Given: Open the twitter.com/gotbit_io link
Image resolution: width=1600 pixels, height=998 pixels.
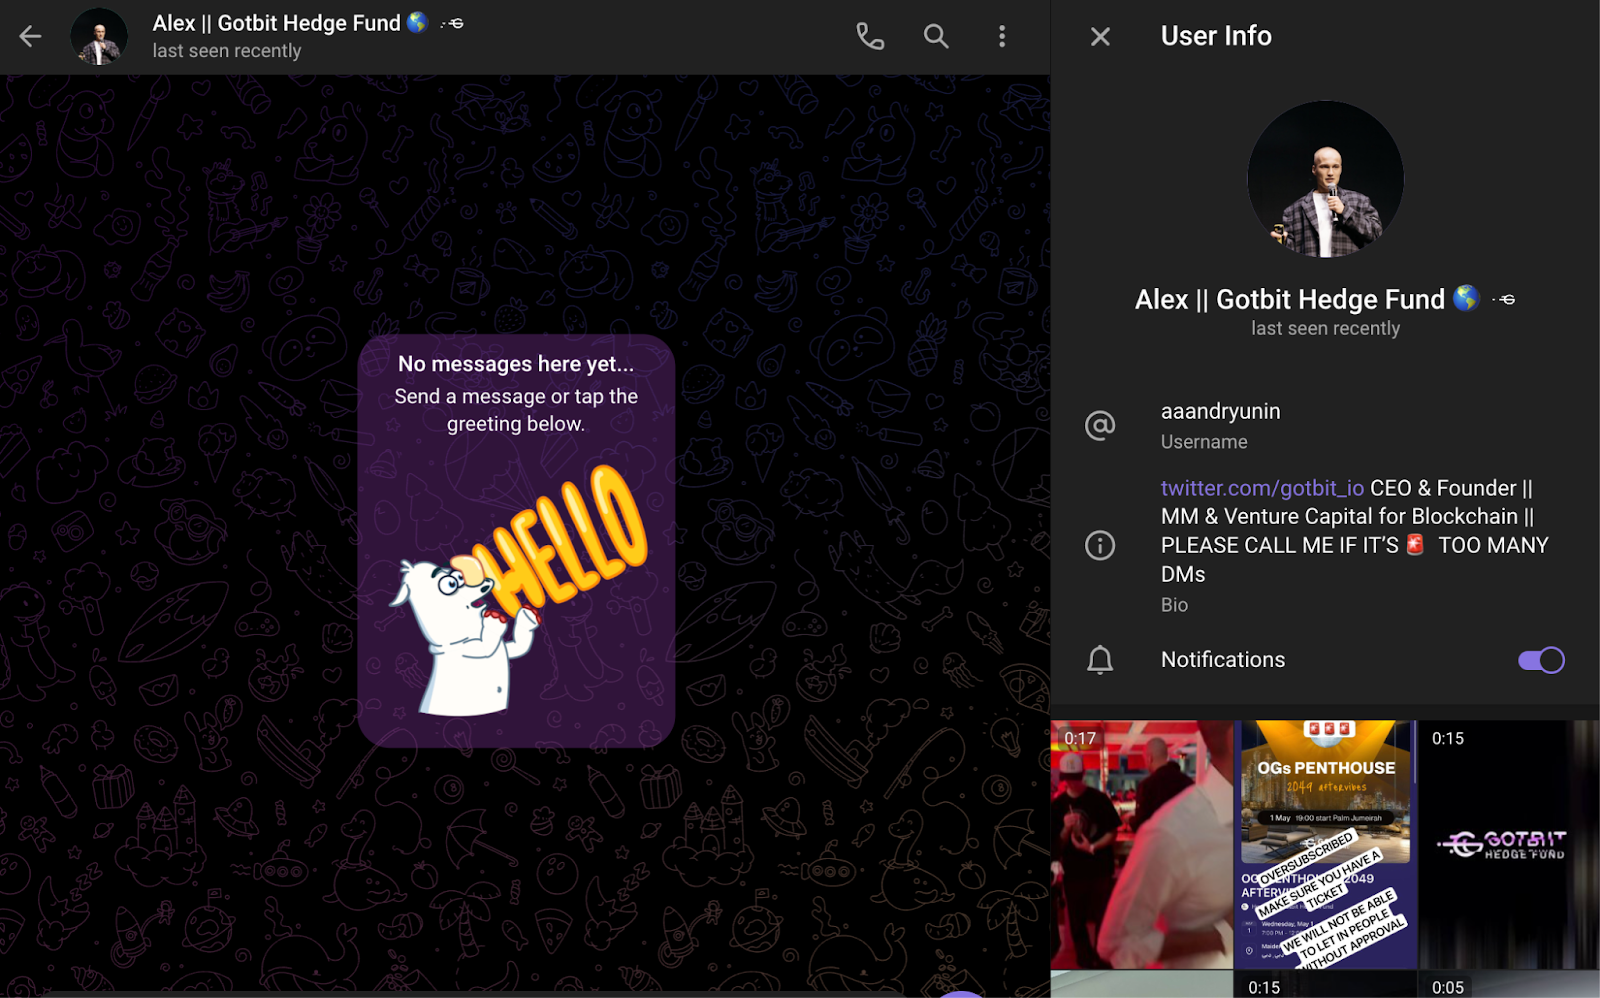Looking at the screenshot, I should pyautogui.click(x=1262, y=488).
